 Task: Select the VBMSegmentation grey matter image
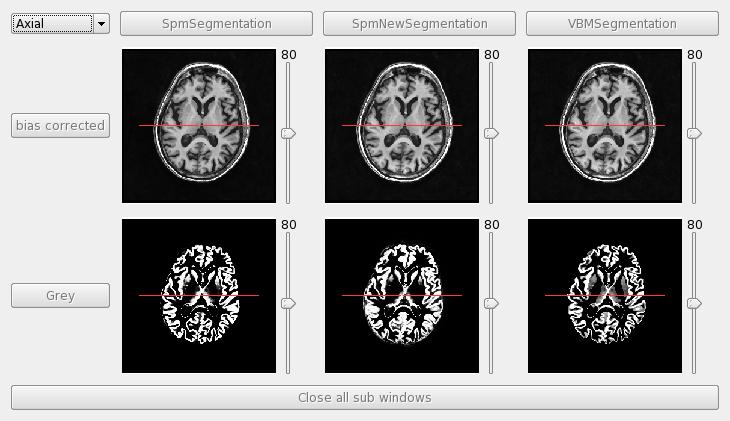[605, 296]
